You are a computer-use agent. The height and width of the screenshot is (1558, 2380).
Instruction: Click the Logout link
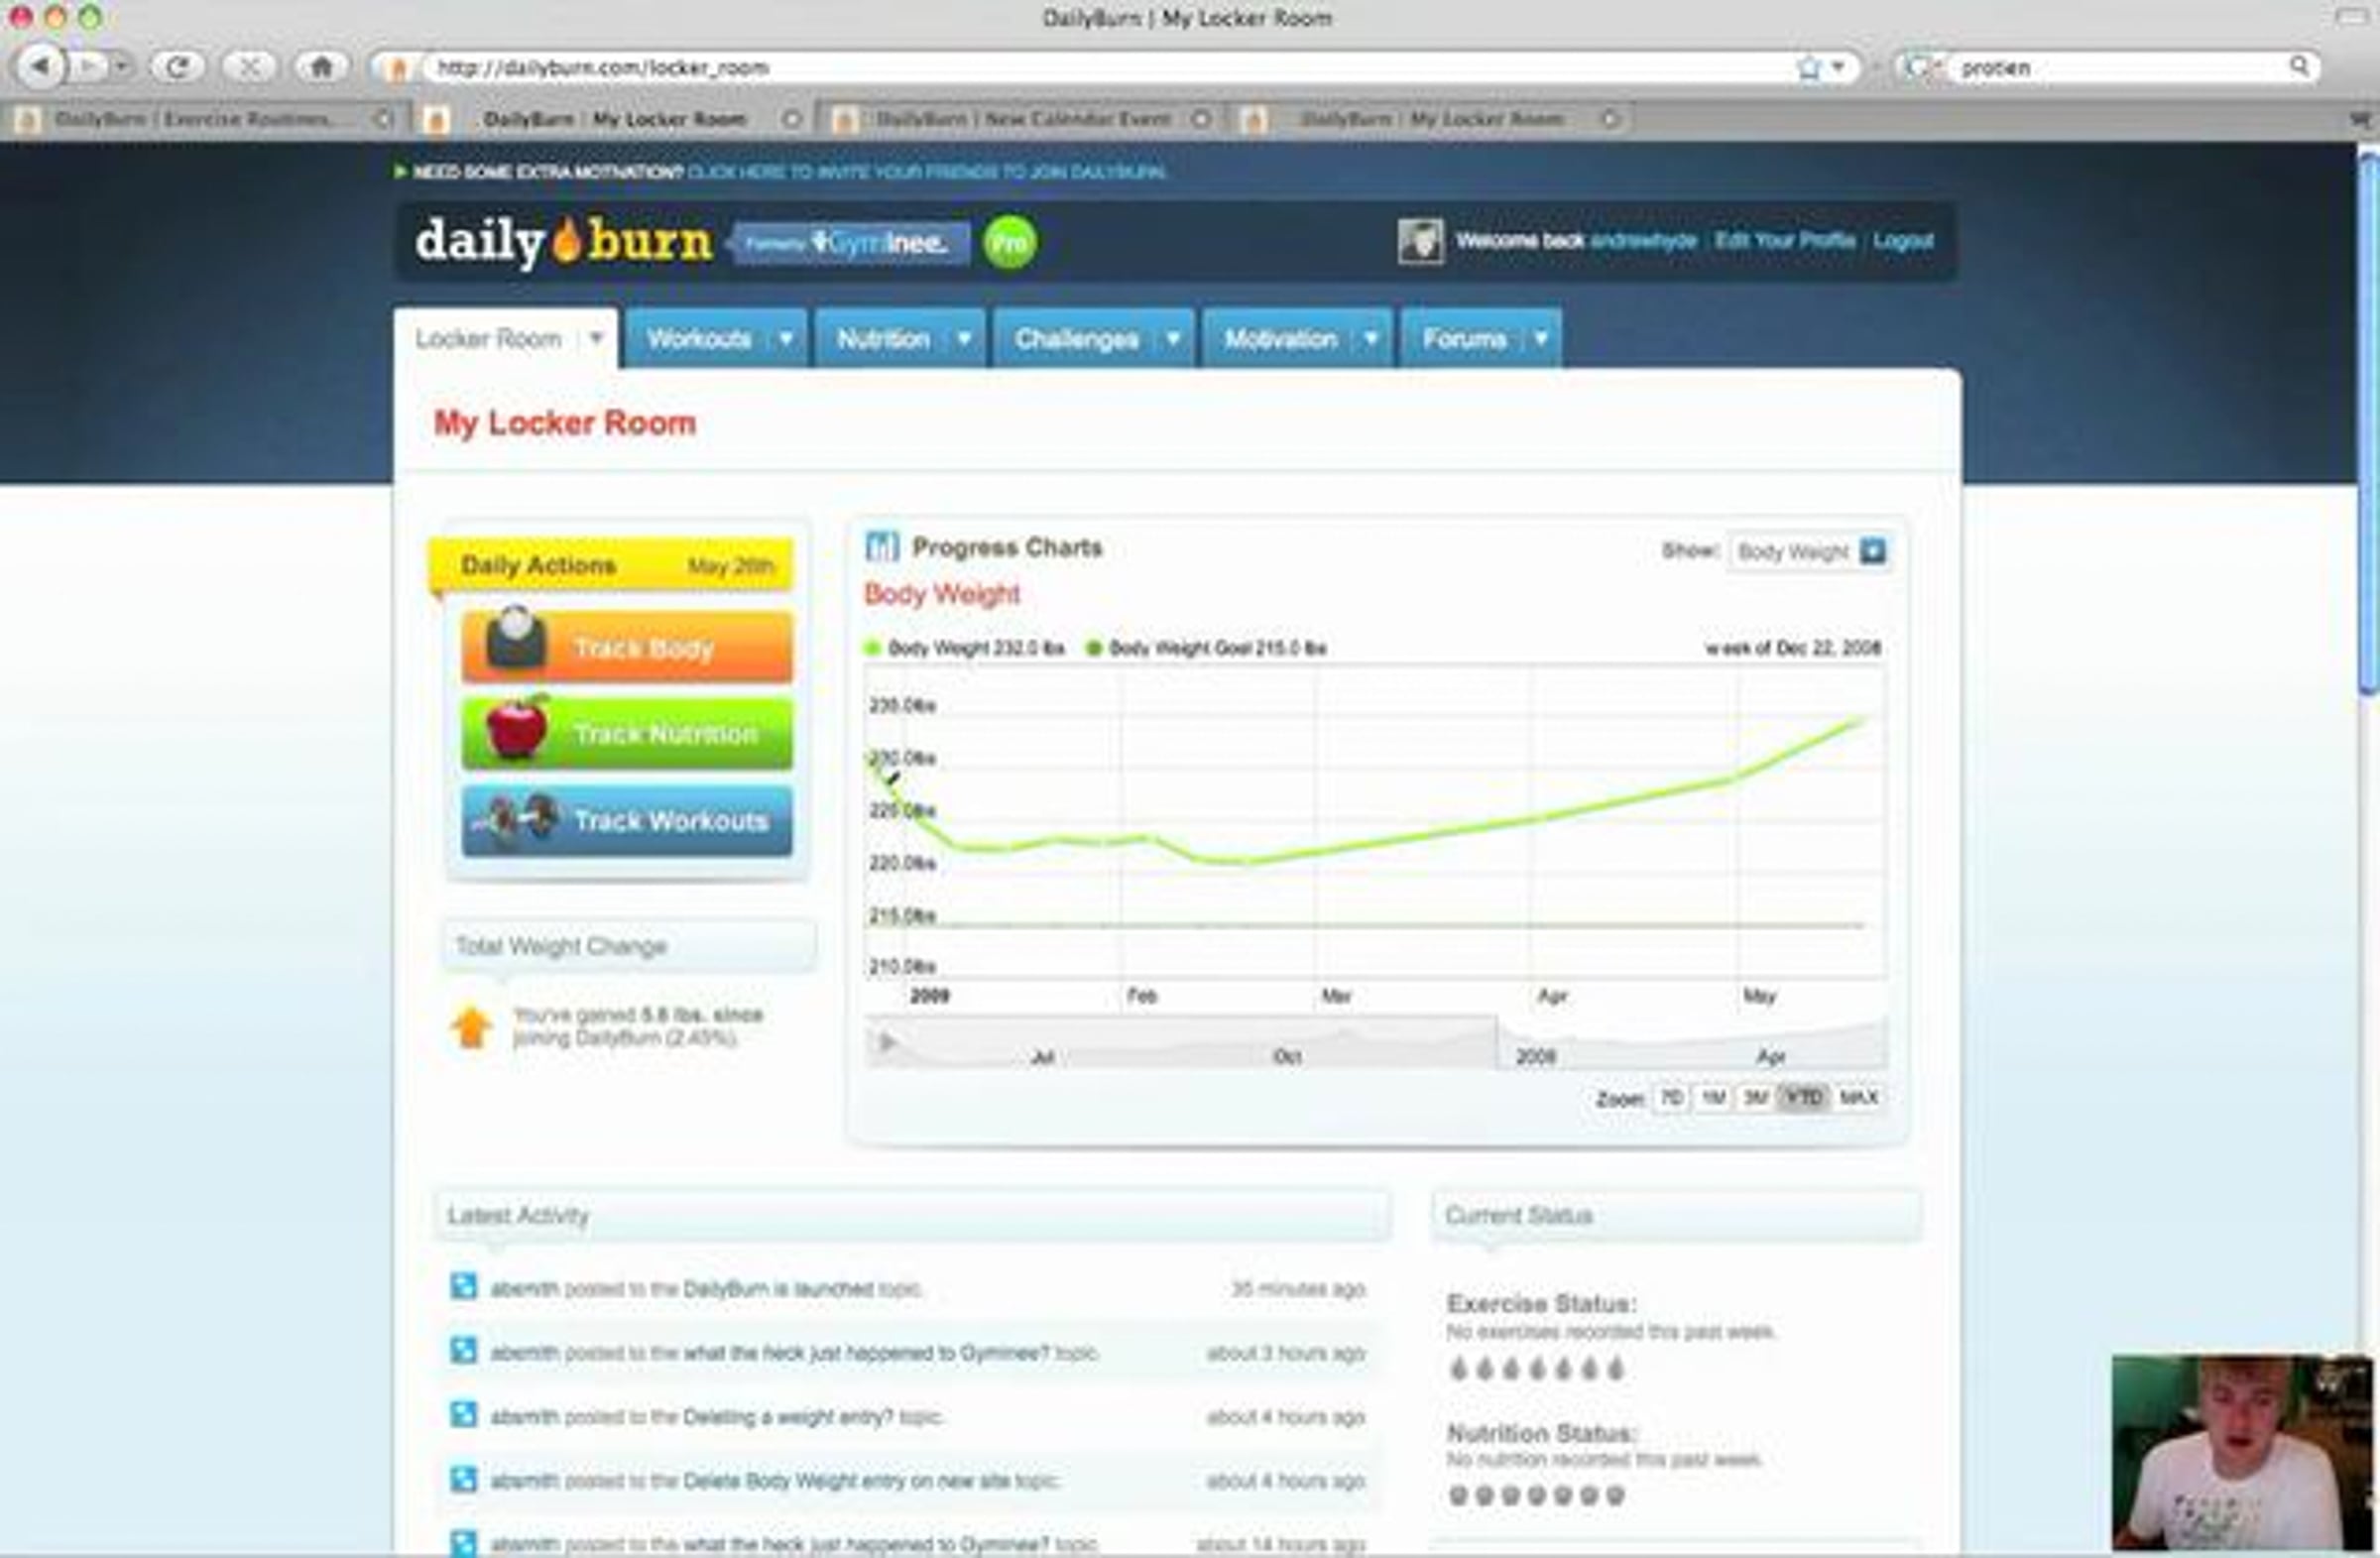point(1903,240)
